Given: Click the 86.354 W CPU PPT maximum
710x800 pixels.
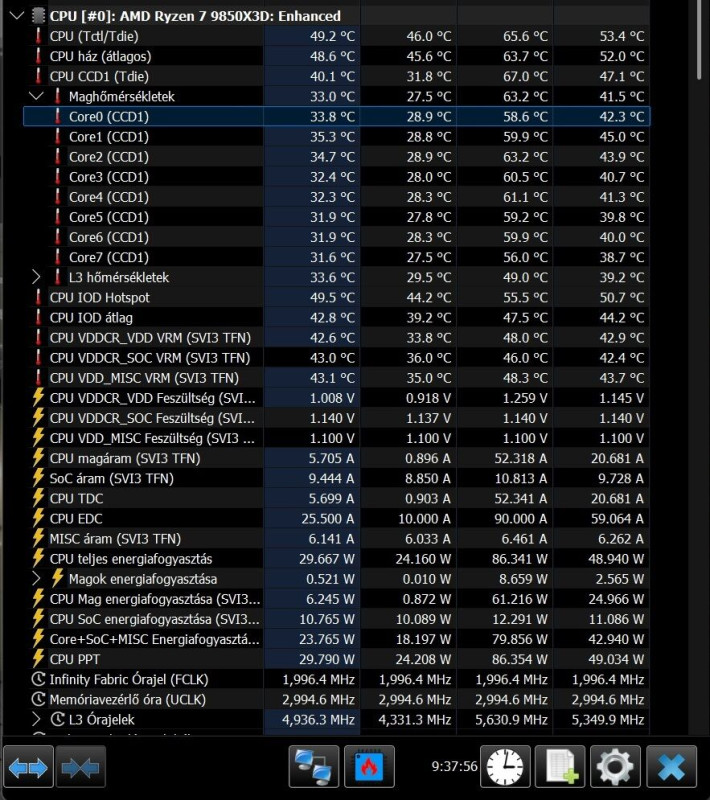Looking at the screenshot, I should coord(520,659).
